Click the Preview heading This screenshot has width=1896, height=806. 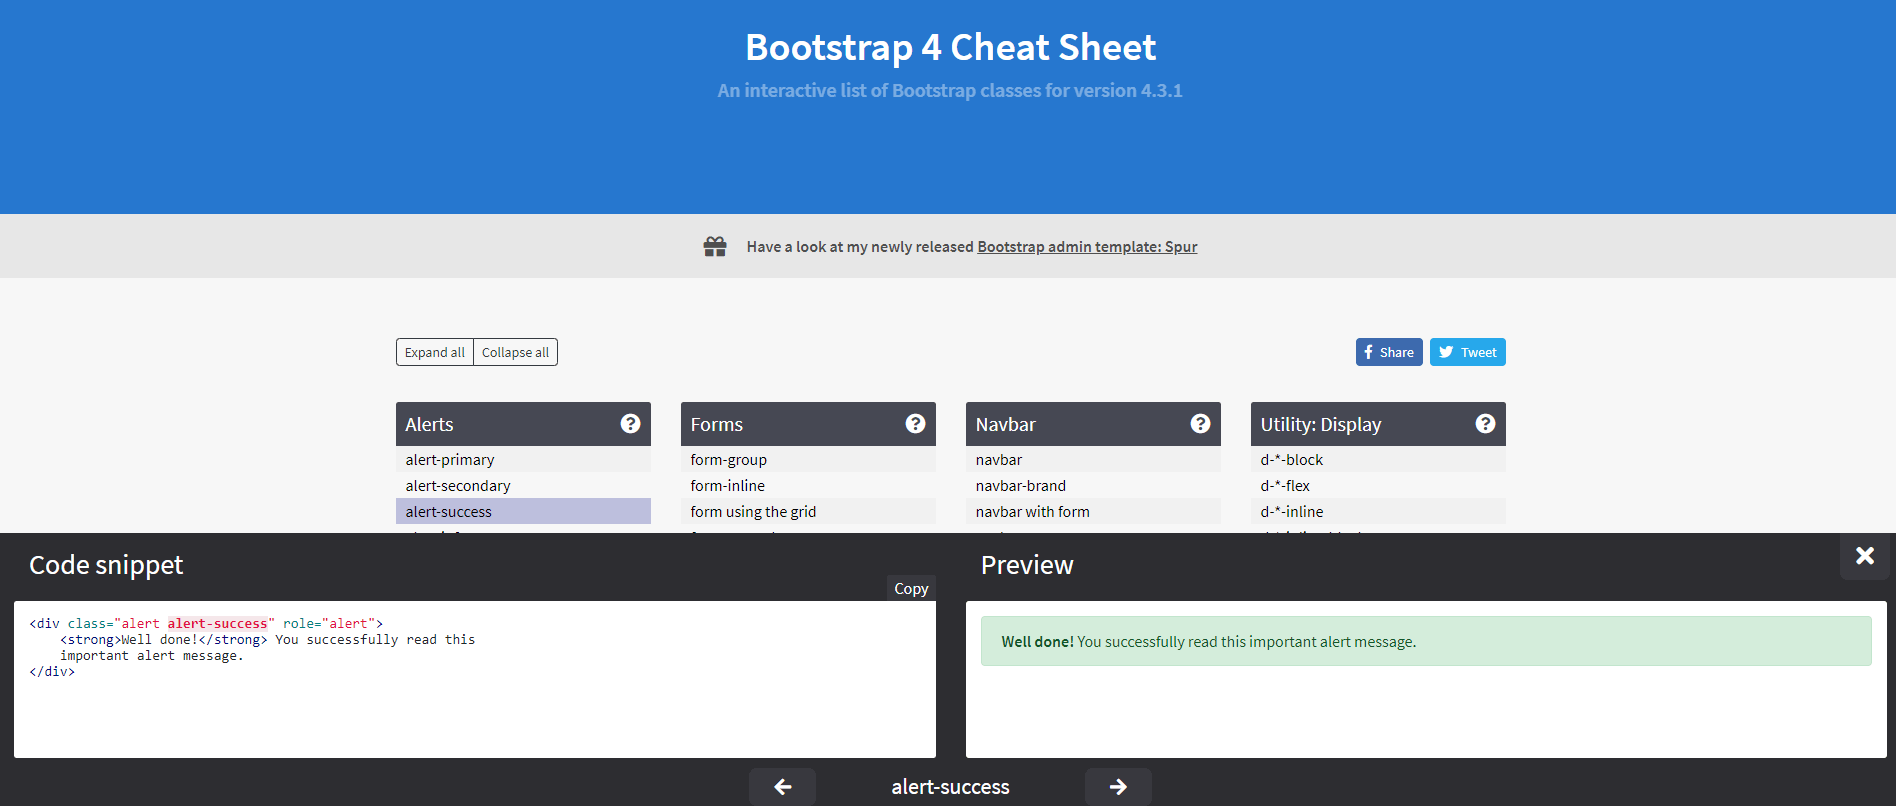1027,565
